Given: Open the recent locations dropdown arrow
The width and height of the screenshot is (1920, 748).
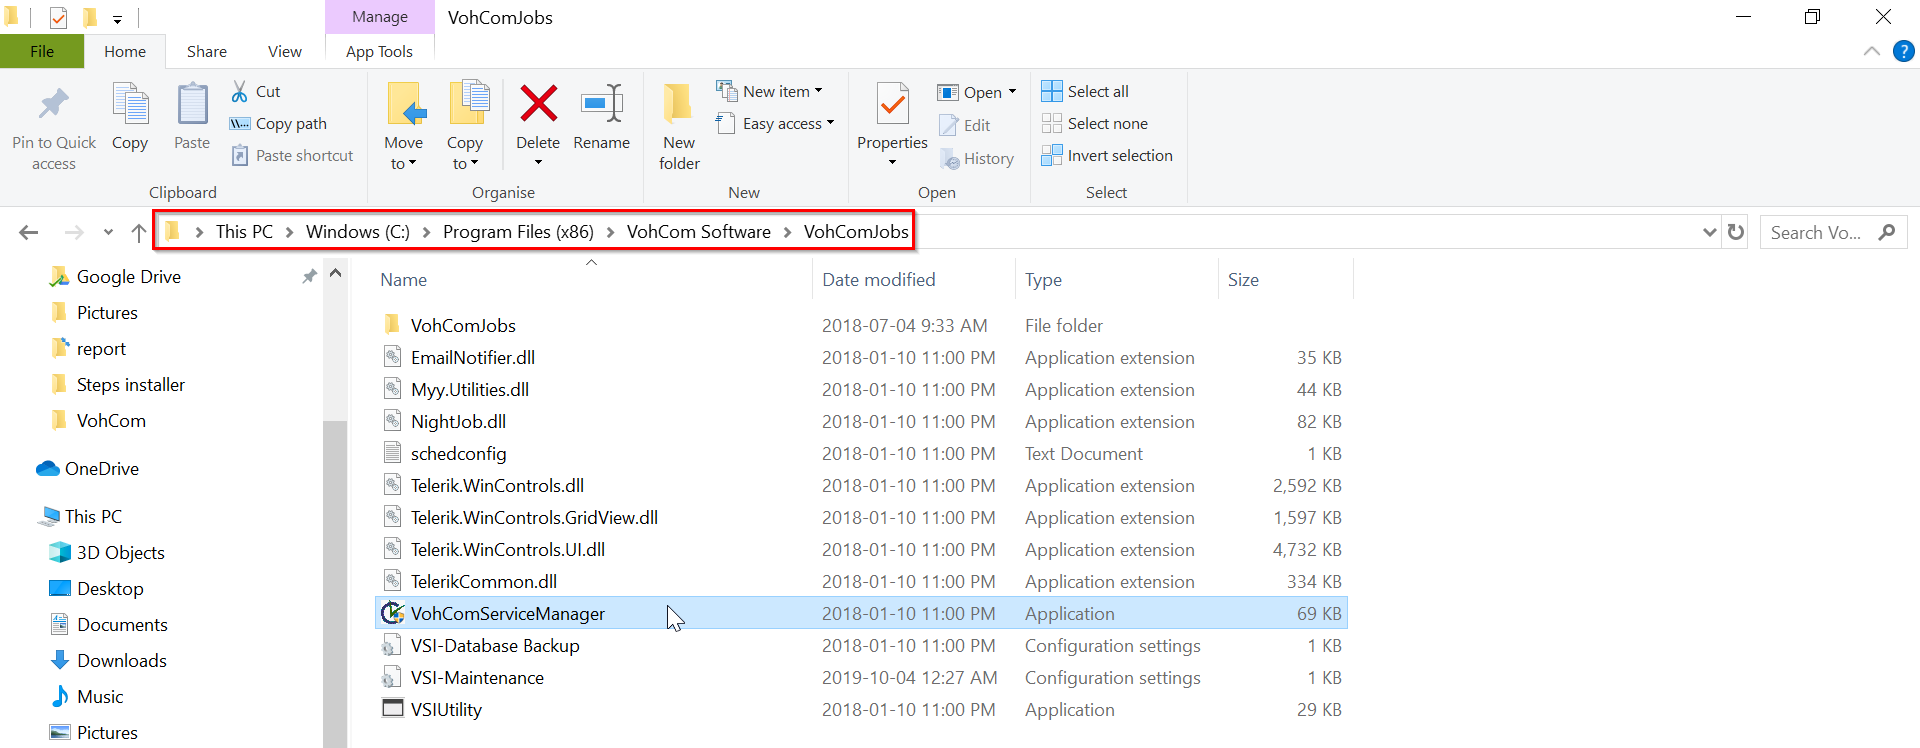Looking at the screenshot, I should click(x=108, y=232).
